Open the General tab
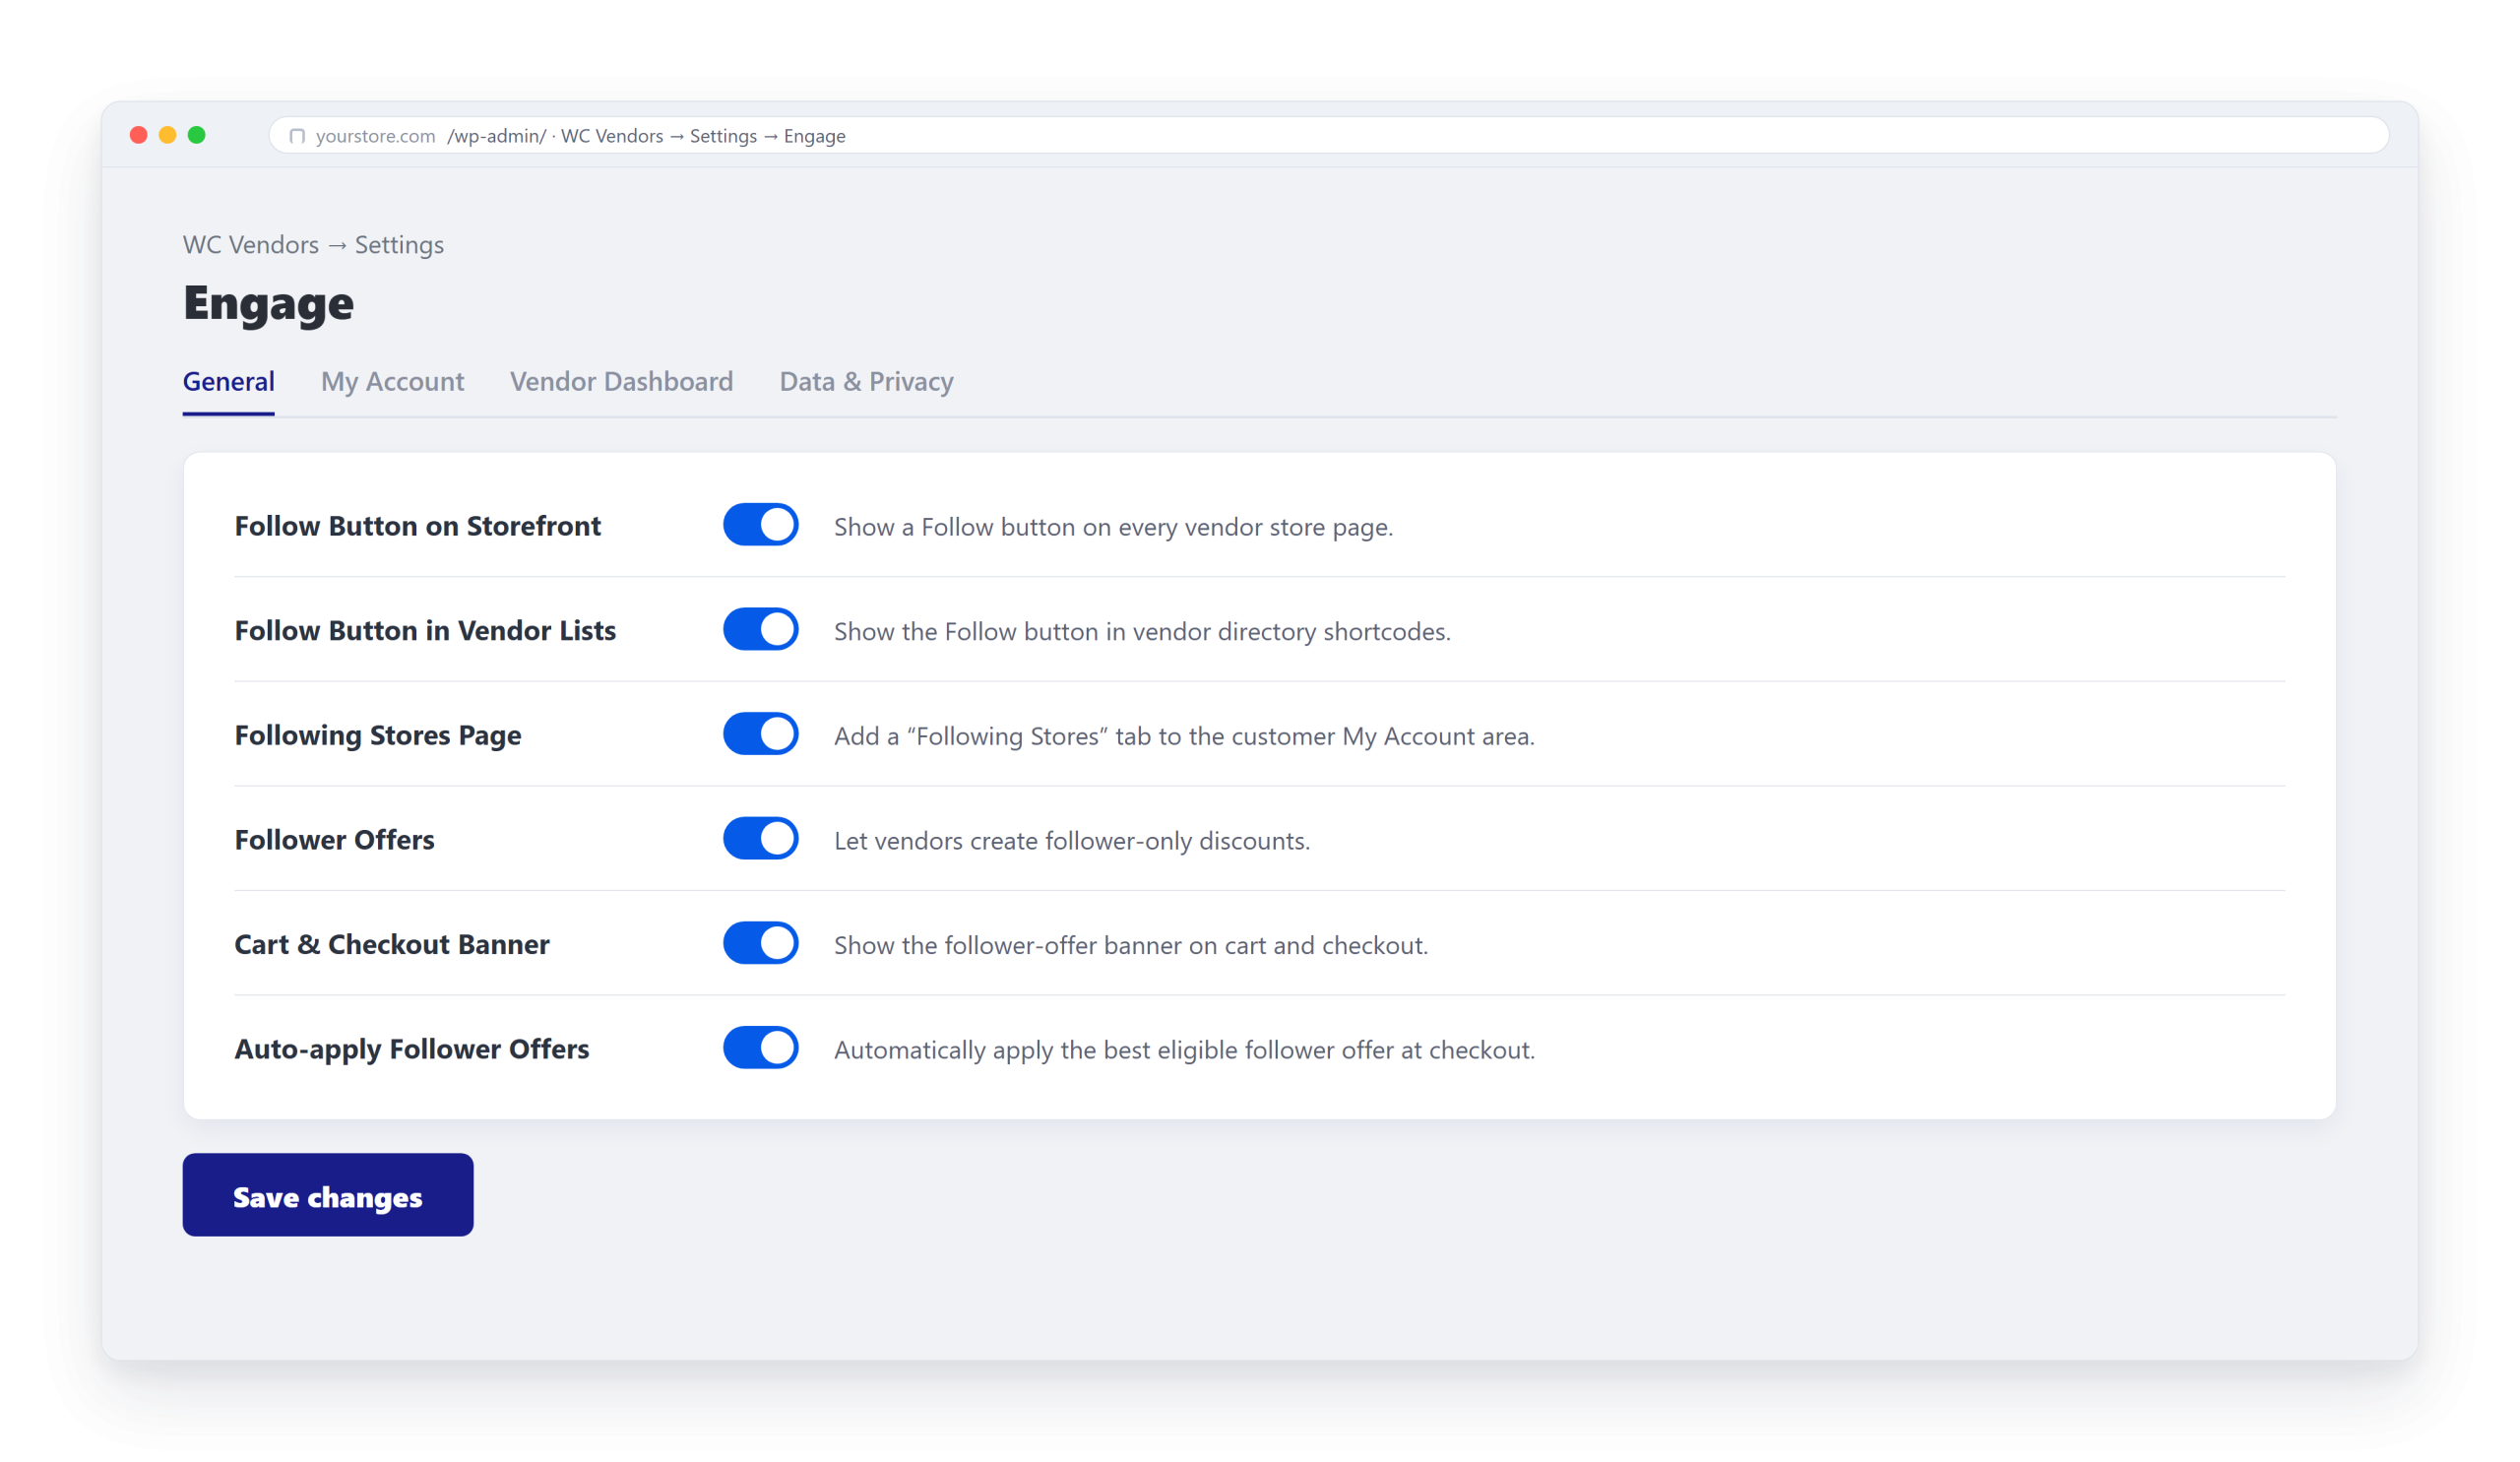 pyautogui.click(x=228, y=381)
